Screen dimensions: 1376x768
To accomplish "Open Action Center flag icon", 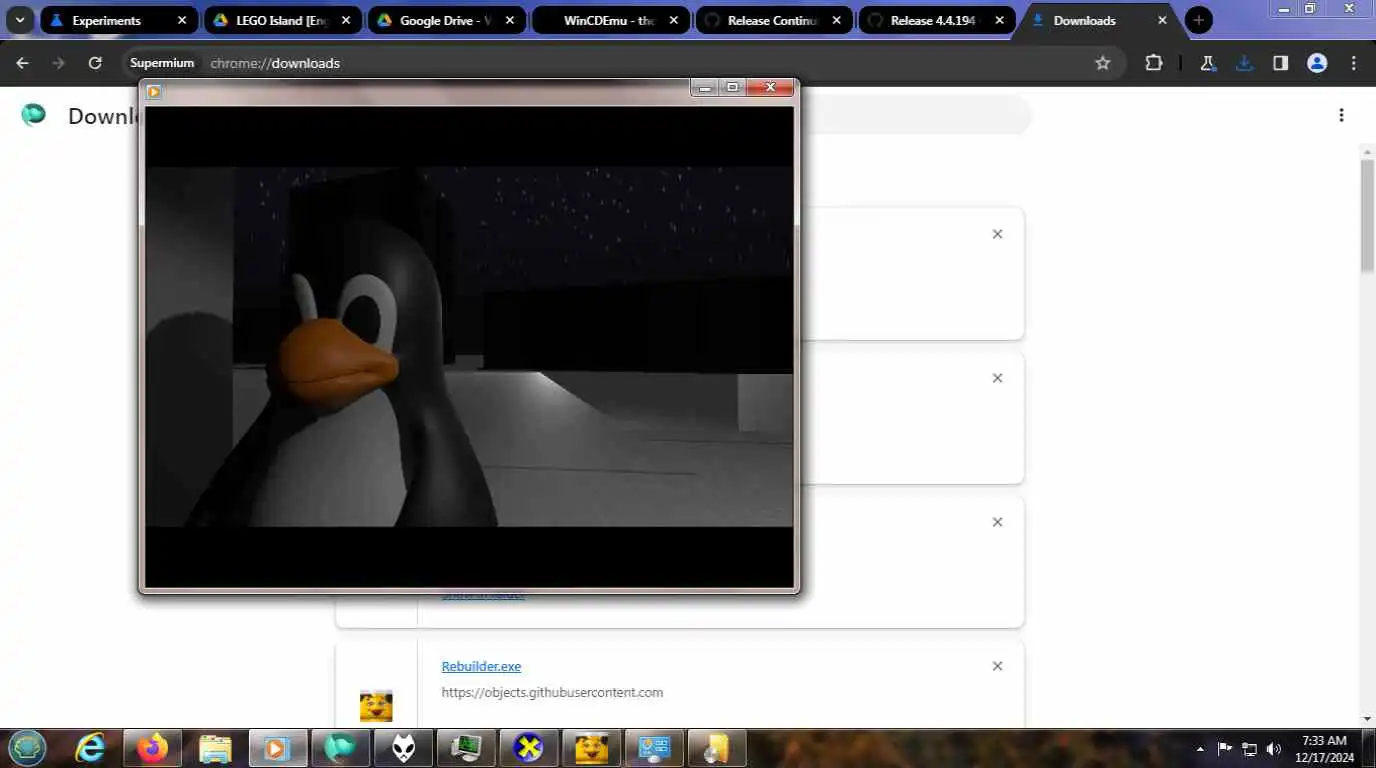I will (1225, 749).
